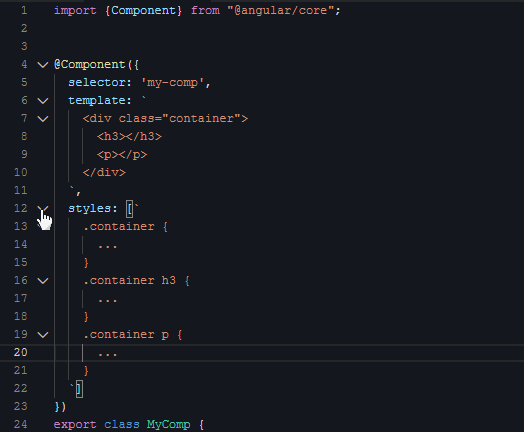Screen dimensions: 524x432
Task: Click the export keyword on line 24
Action: (x=75, y=425)
